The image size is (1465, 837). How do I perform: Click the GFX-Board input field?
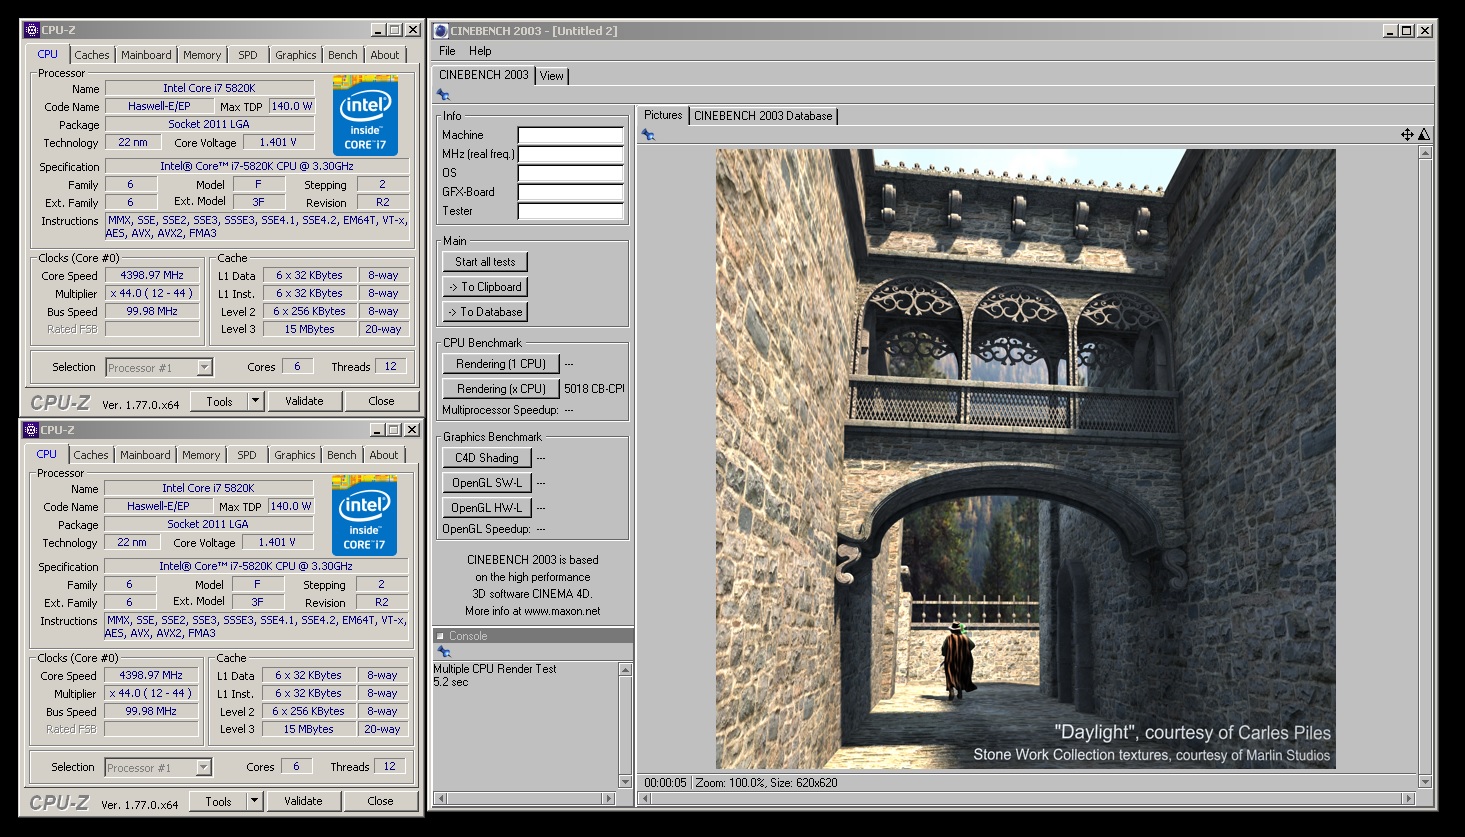coord(570,192)
